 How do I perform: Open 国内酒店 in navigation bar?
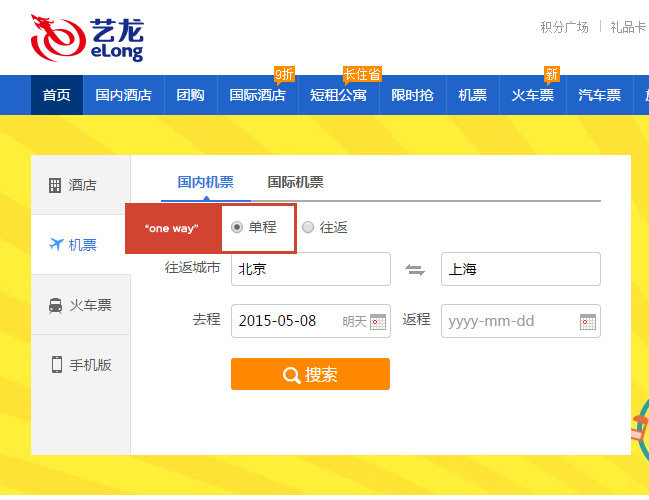coord(123,95)
